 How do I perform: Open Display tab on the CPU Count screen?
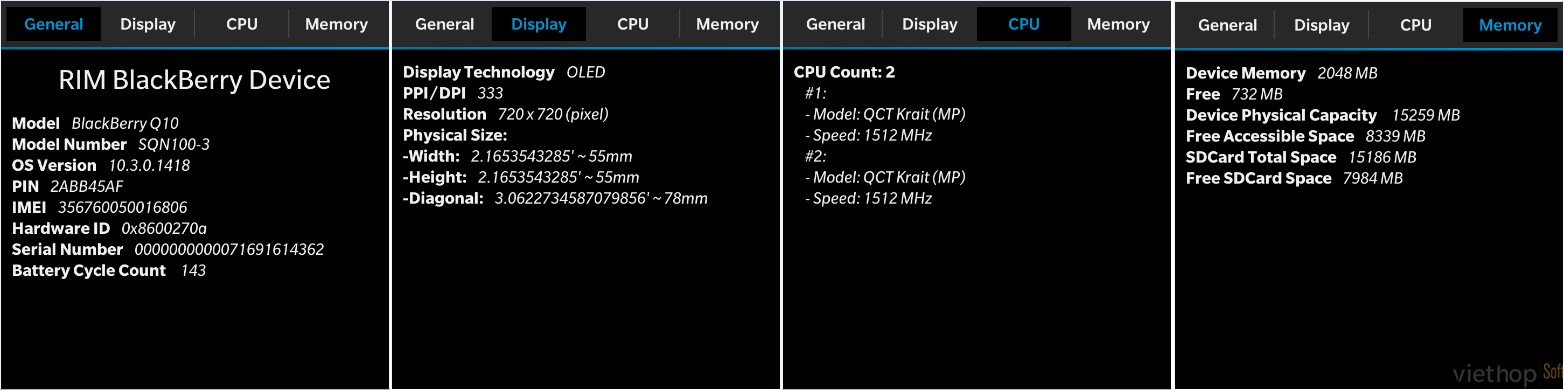click(930, 24)
